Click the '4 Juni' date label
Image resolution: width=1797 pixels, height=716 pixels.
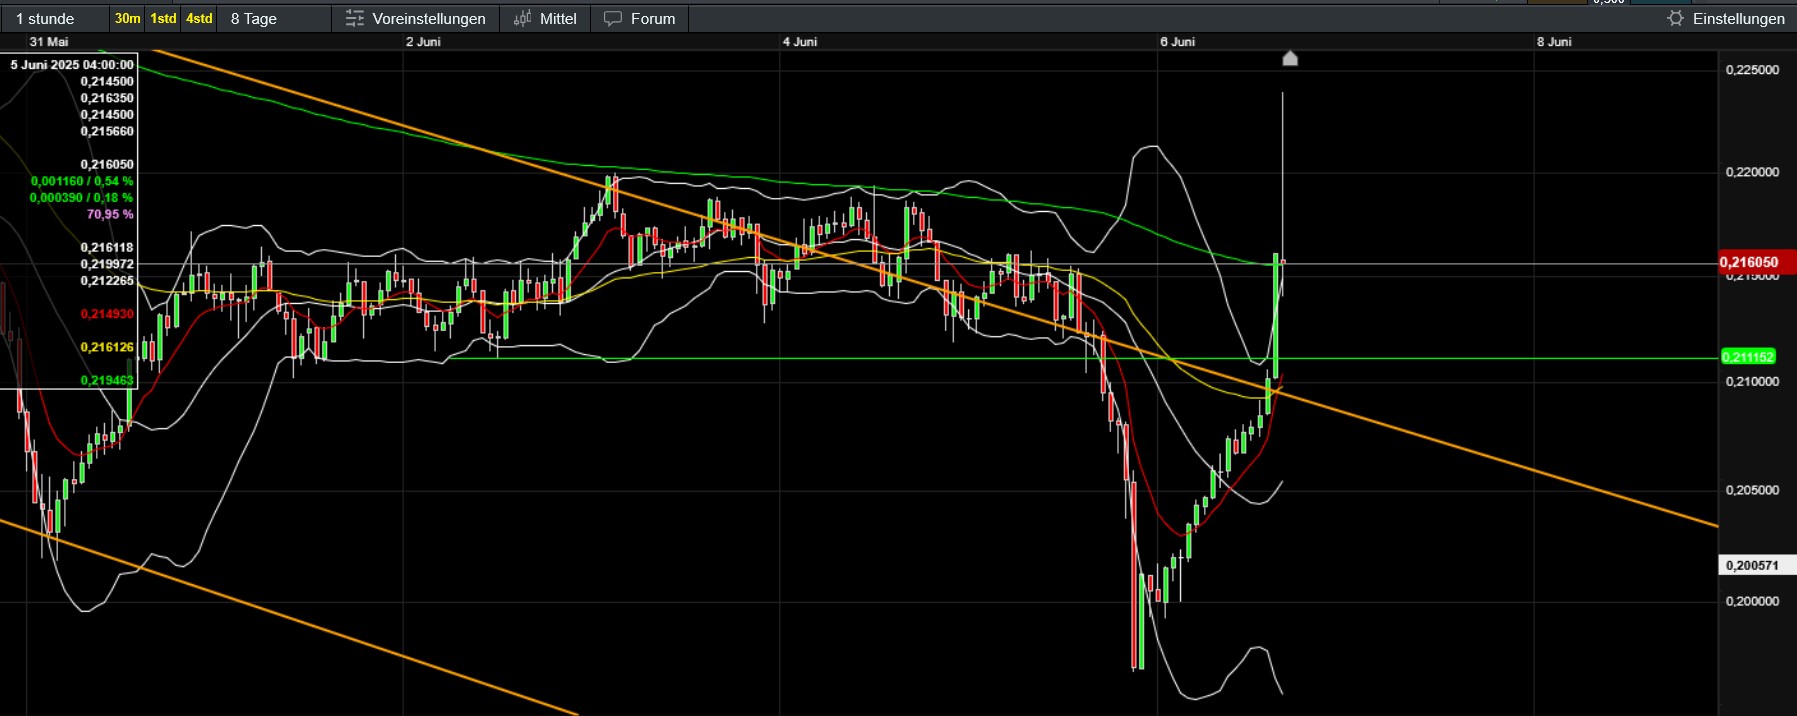[x=800, y=42]
